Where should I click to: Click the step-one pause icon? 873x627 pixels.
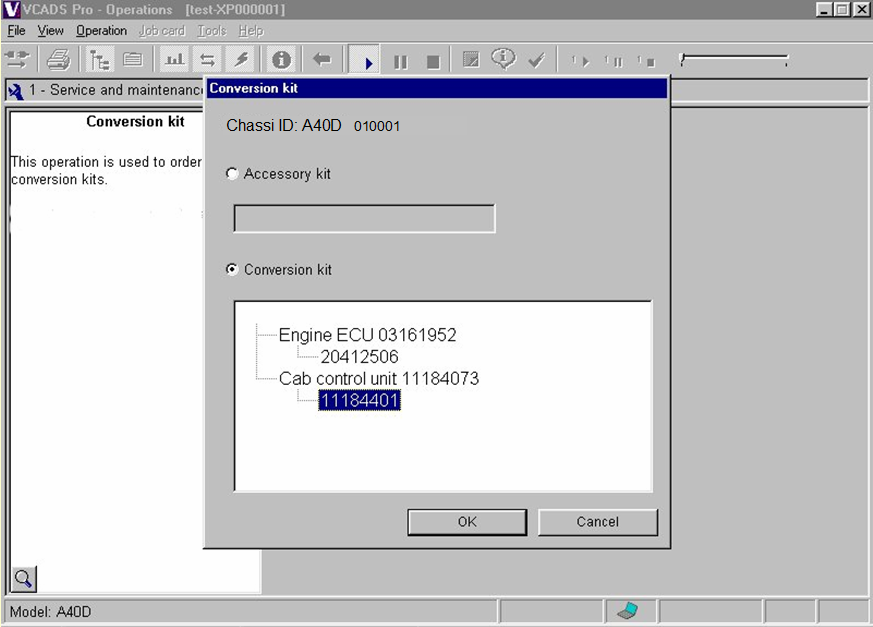point(614,61)
